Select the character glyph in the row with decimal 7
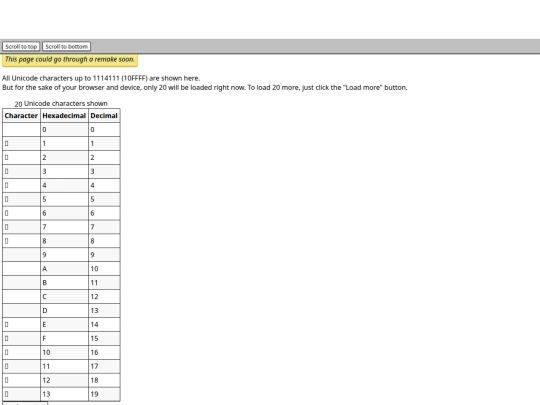540x405 pixels. pyautogui.click(x=7, y=227)
